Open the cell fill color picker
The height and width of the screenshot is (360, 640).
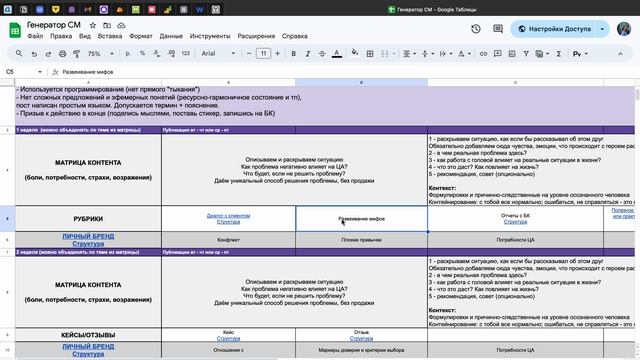tap(355, 53)
